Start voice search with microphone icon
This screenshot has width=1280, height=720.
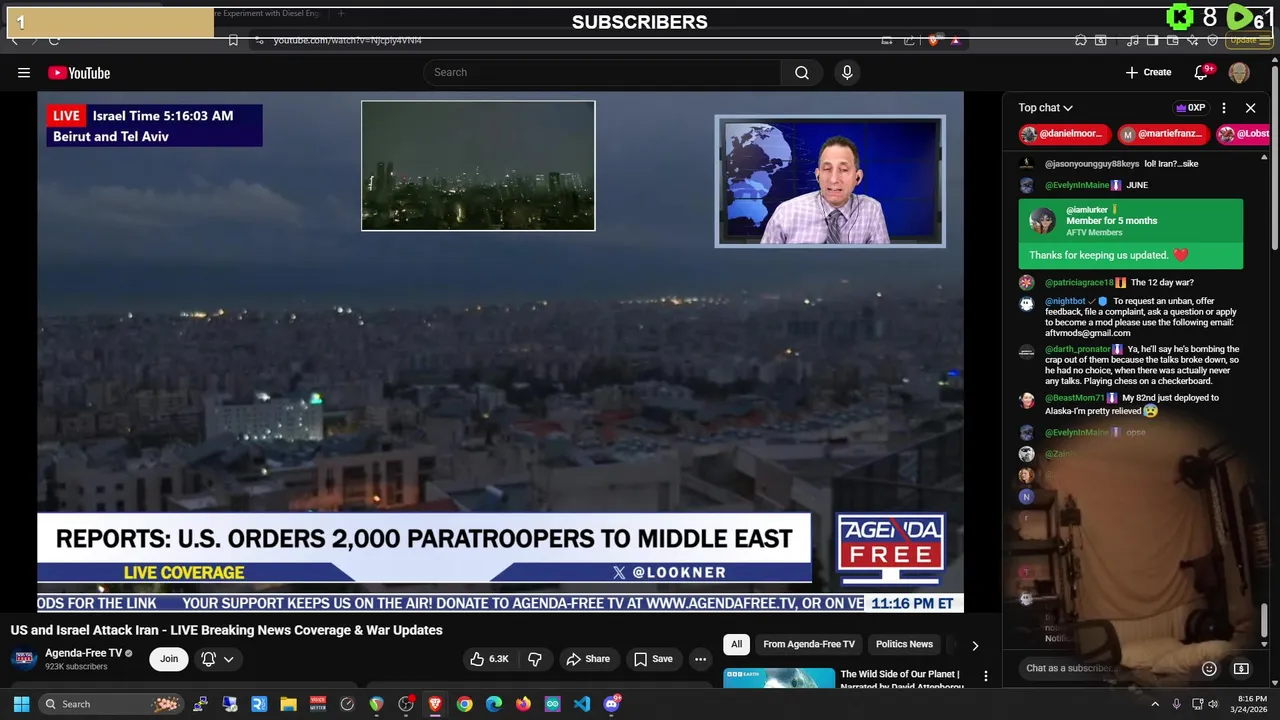[847, 72]
